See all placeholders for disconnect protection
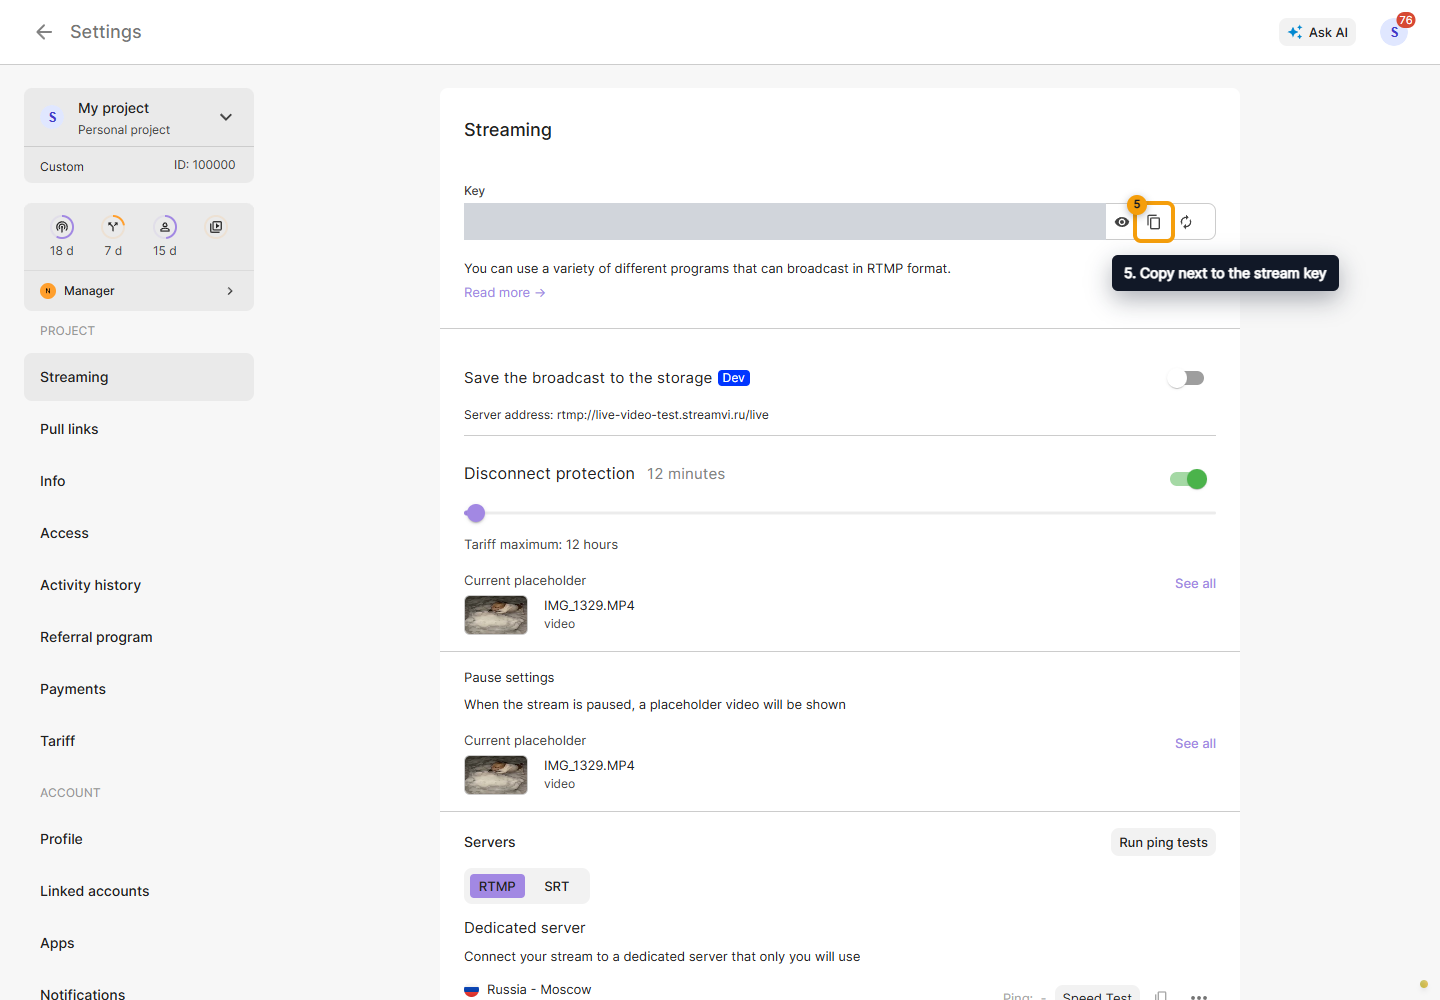This screenshot has width=1440, height=1000. point(1195,583)
